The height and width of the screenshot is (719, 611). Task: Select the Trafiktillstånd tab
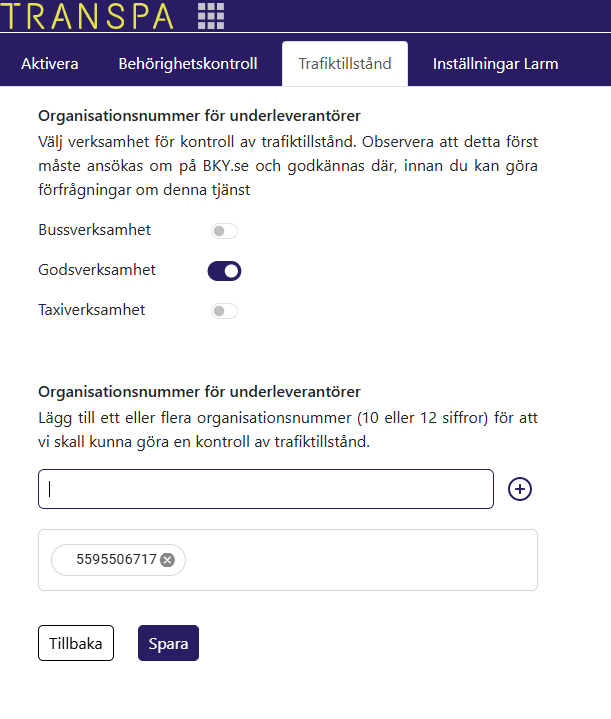(x=344, y=64)
